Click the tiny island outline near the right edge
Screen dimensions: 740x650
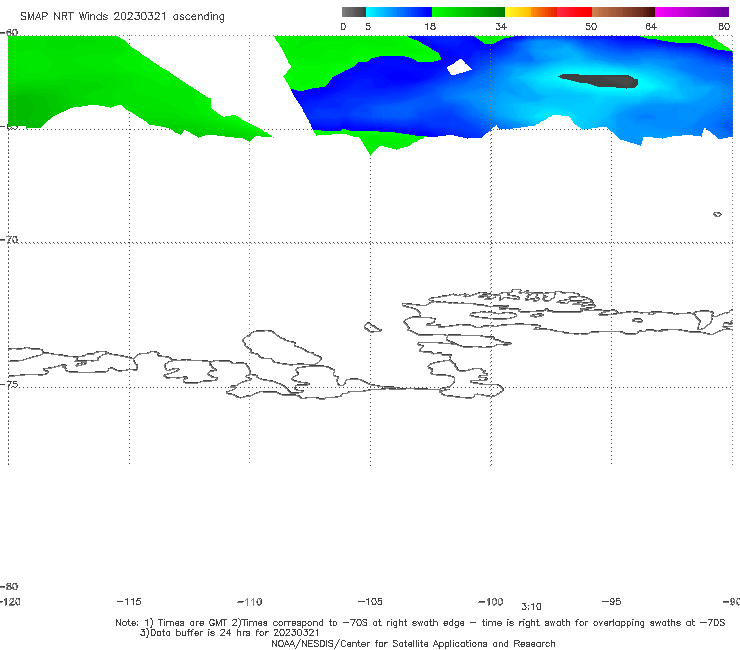point(717,214)
